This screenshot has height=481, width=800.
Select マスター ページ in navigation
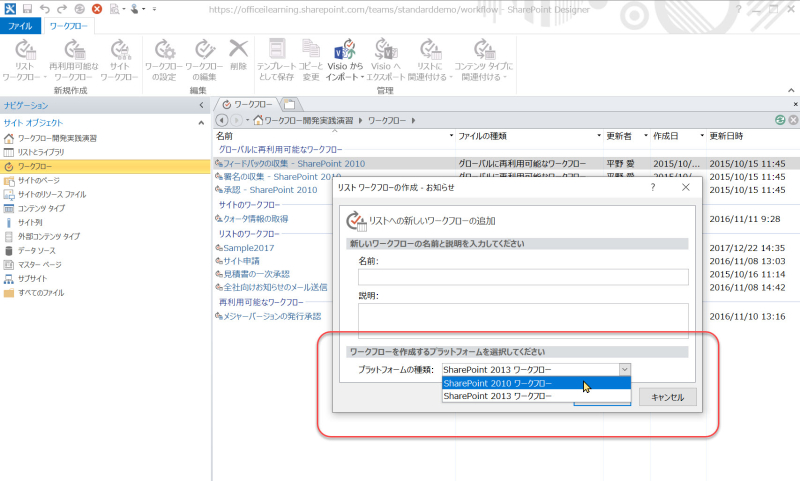(x=40, y=264)
